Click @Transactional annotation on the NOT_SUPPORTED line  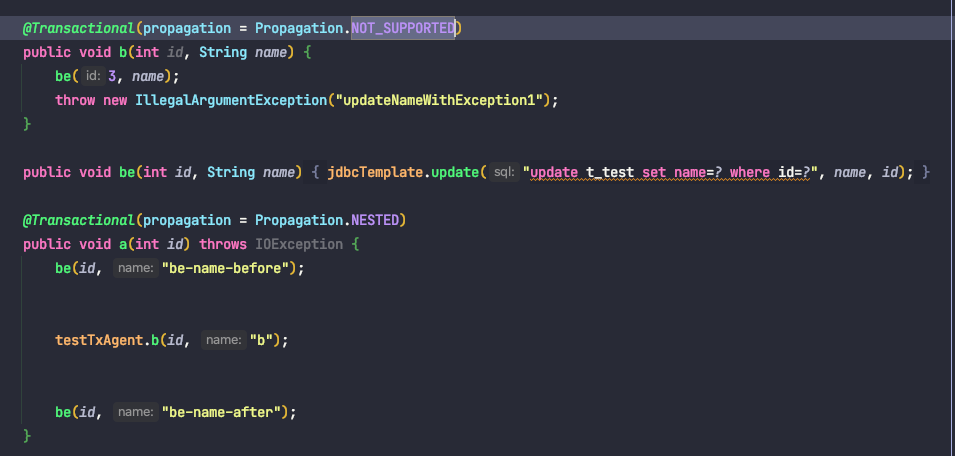tap(79, 28)
